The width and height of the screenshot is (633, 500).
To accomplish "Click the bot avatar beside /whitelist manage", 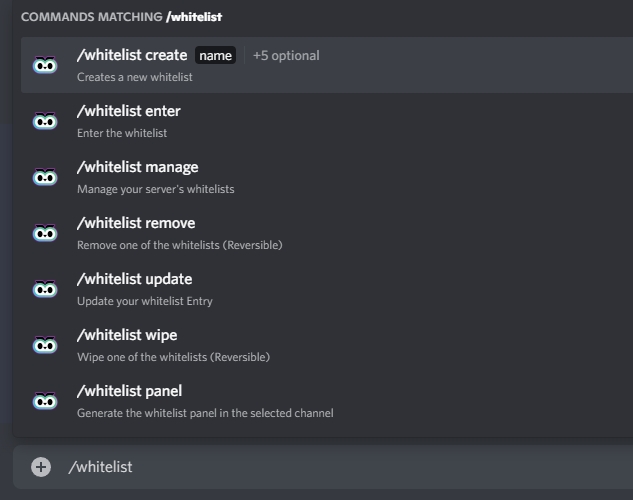I will tap(45, 178).
